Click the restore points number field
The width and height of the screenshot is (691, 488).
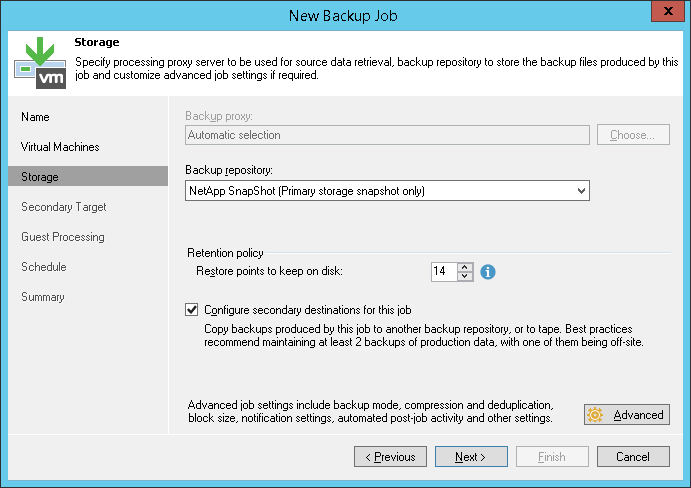point(442,271)
